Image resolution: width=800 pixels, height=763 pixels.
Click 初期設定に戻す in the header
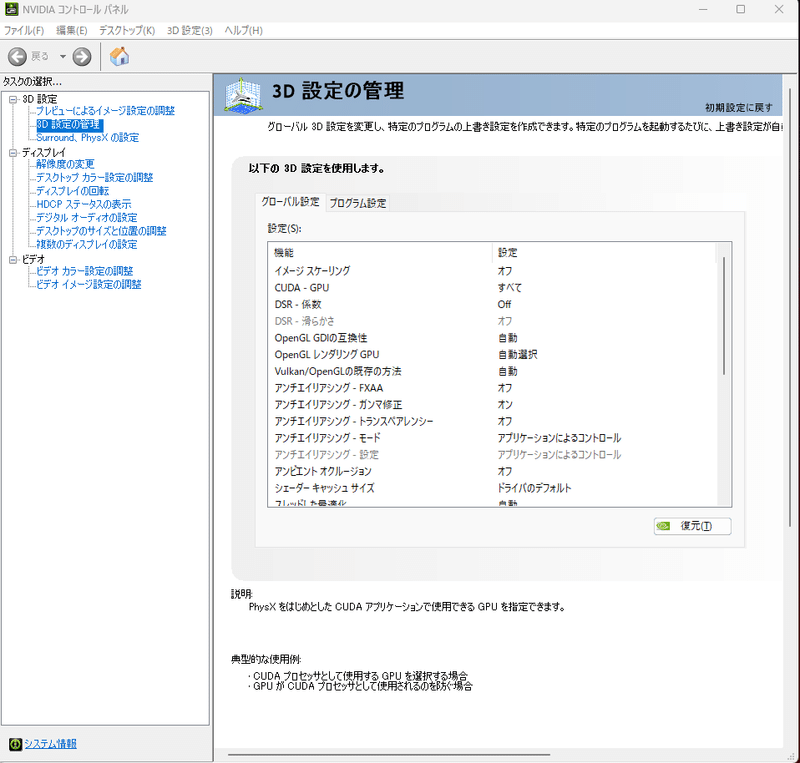739,108
